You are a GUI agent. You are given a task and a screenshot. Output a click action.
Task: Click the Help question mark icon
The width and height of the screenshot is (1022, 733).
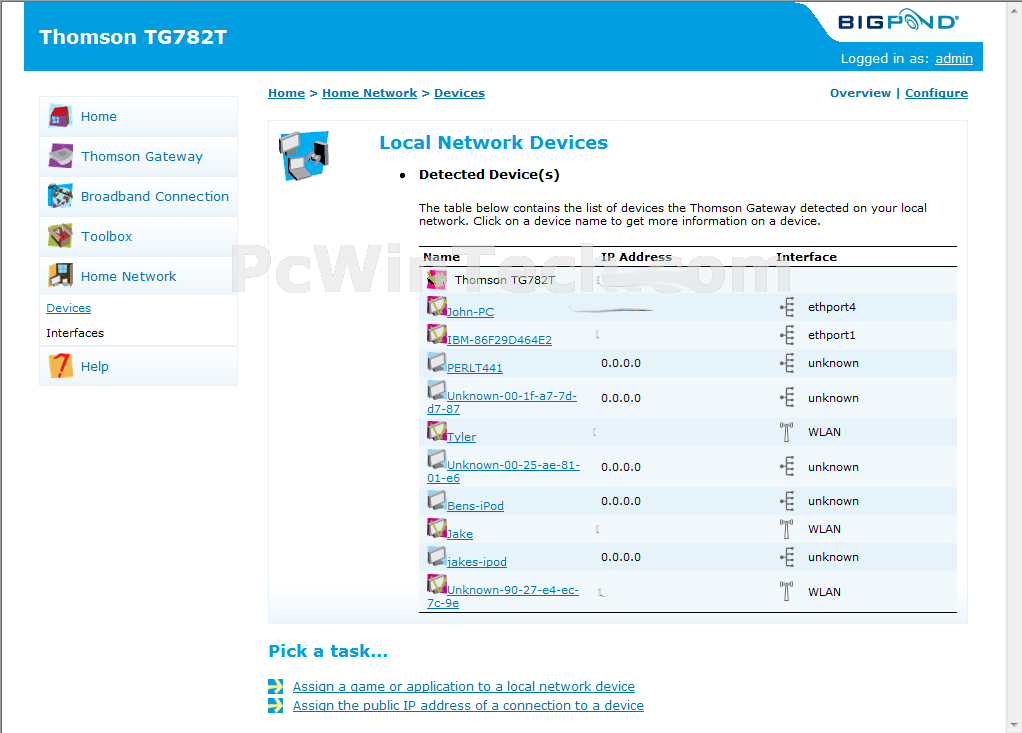click(x=60, y=366)
